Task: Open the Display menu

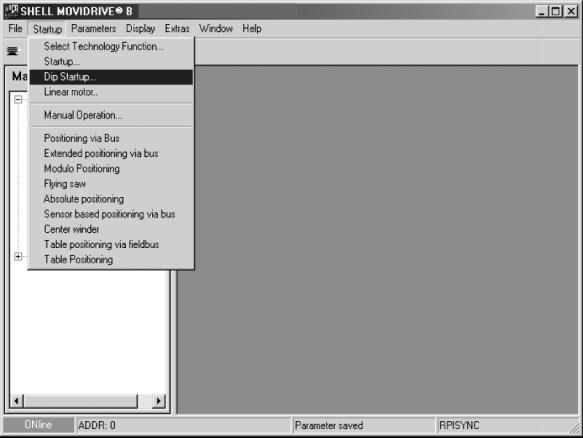Action: pyautogui.click(x=141, y=29)
